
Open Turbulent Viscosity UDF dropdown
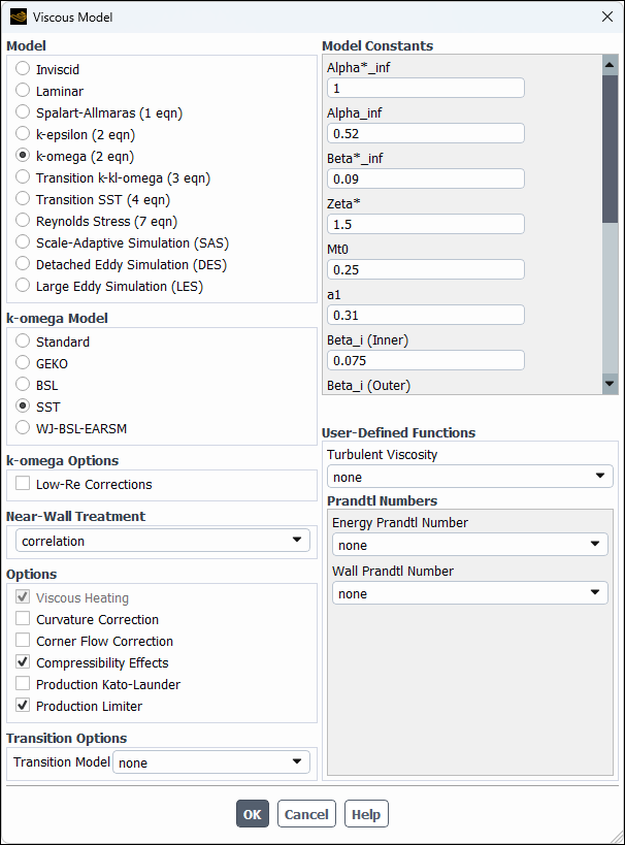tap(470, 477)
